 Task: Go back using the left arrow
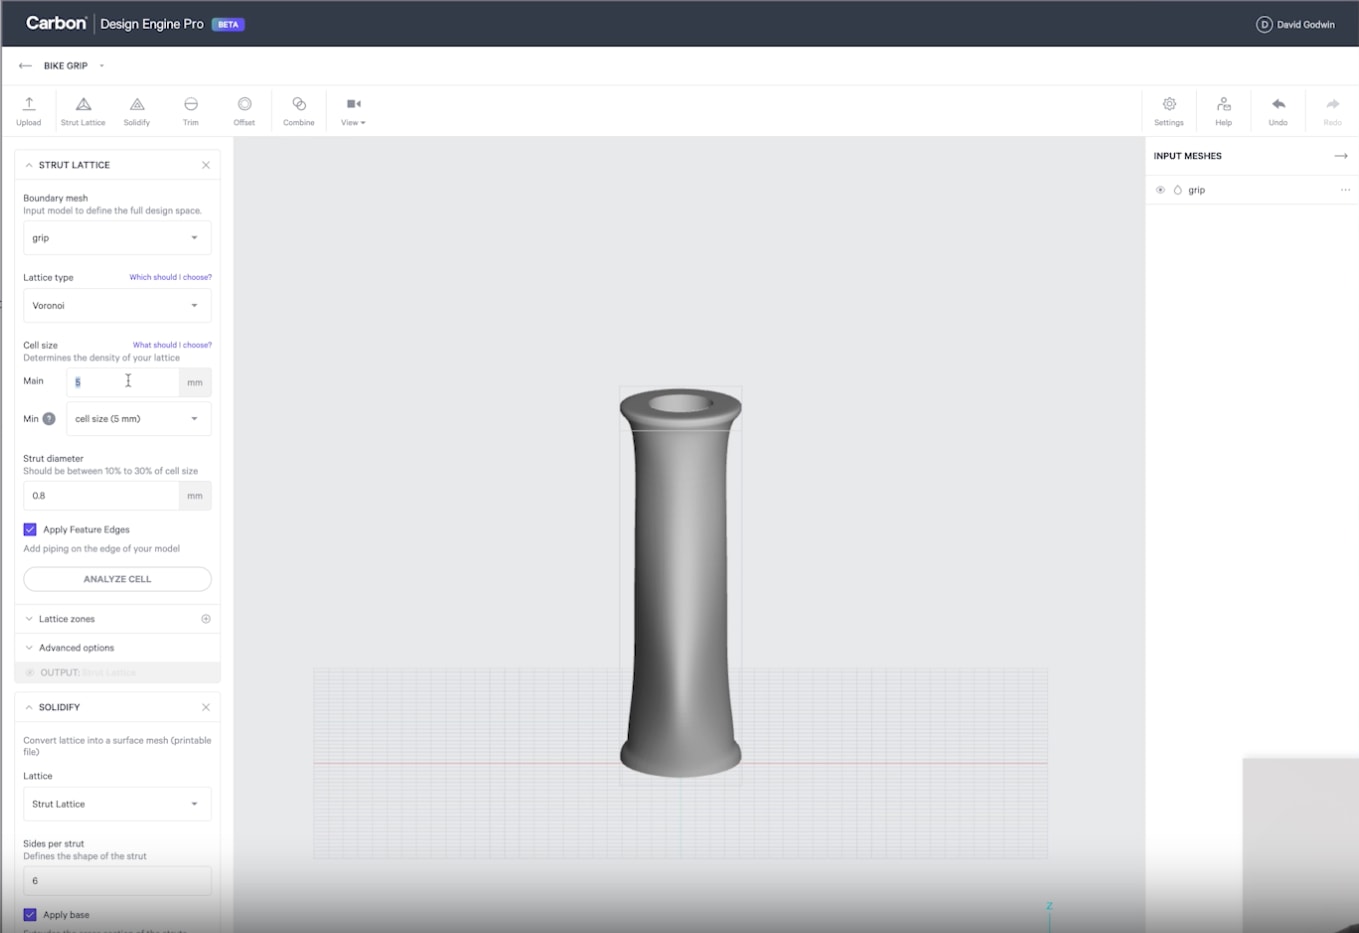coord(25,66)
